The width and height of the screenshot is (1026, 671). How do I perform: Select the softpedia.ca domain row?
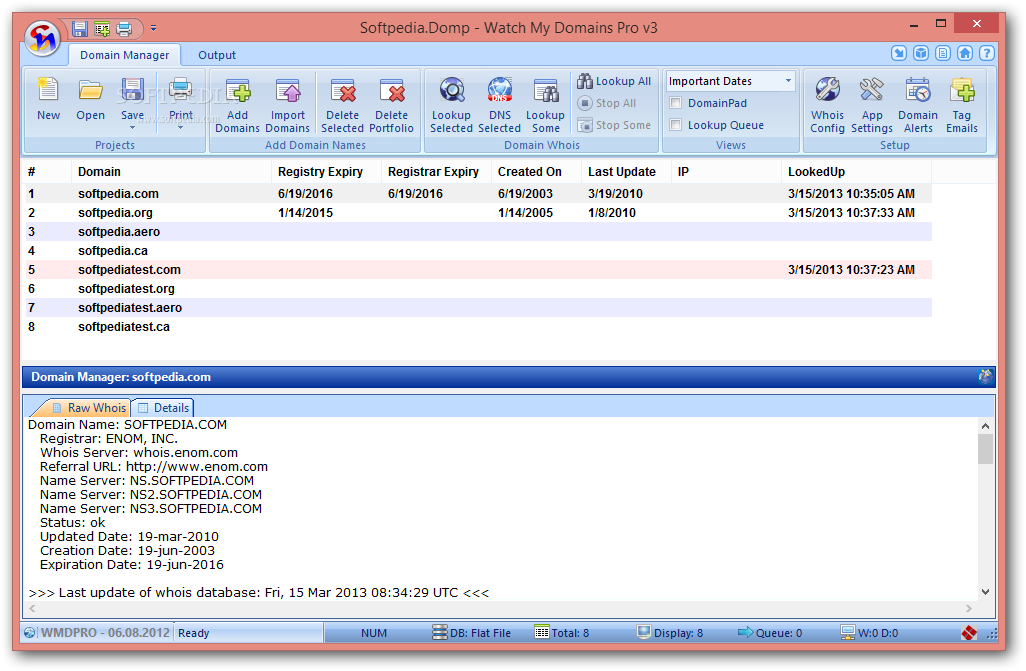(x=479, y=251)
